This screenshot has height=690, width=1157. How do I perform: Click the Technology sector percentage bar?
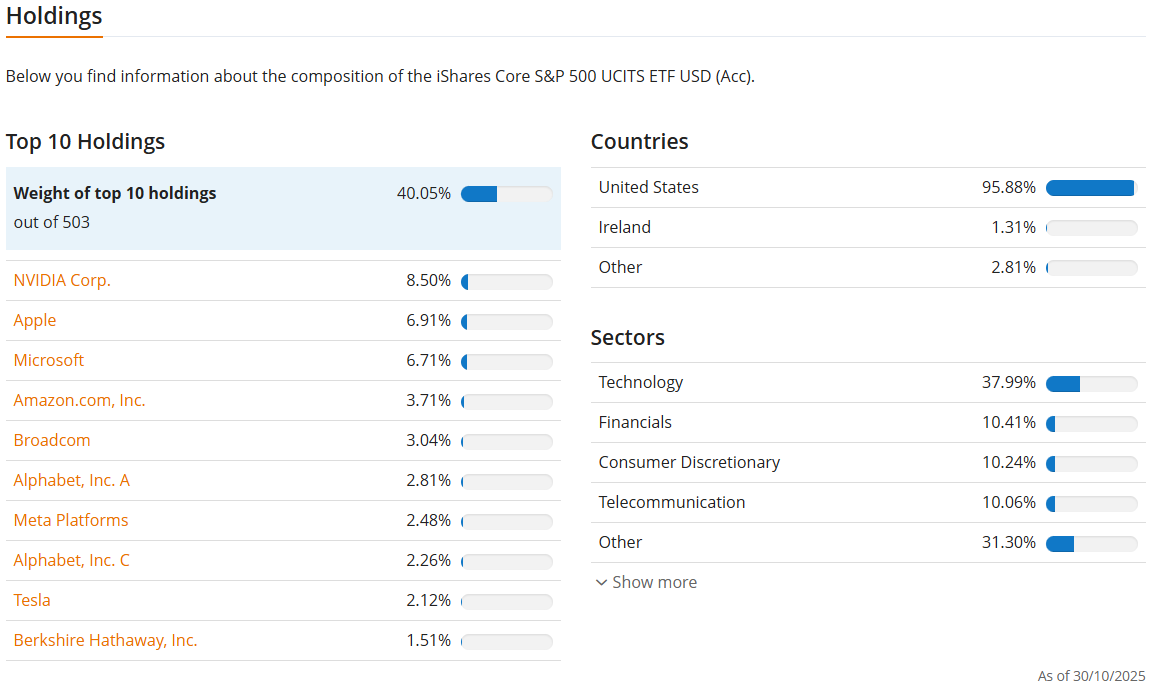coord(1092,383)
